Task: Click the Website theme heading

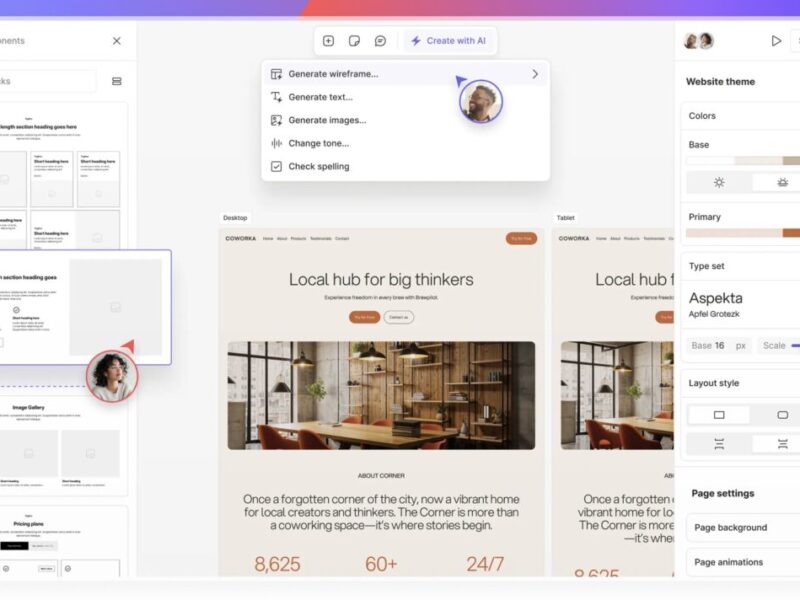Action: [x=720, y=82]
